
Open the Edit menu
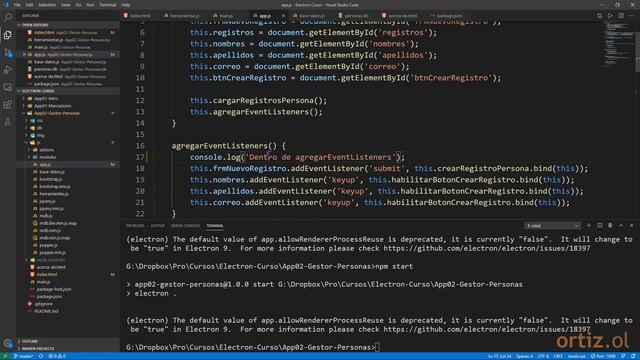[29, 5]
